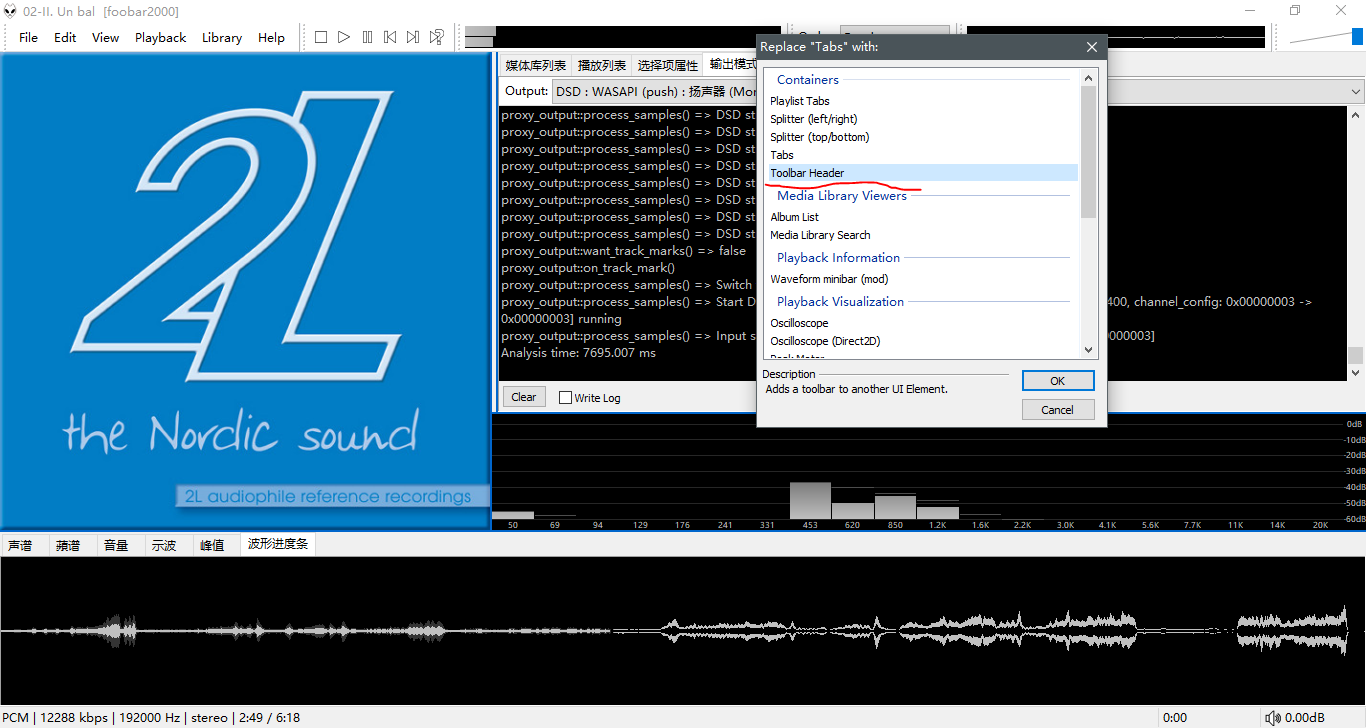Skip to next track
Screen dimensions: 1366x728
coord(413,37)
